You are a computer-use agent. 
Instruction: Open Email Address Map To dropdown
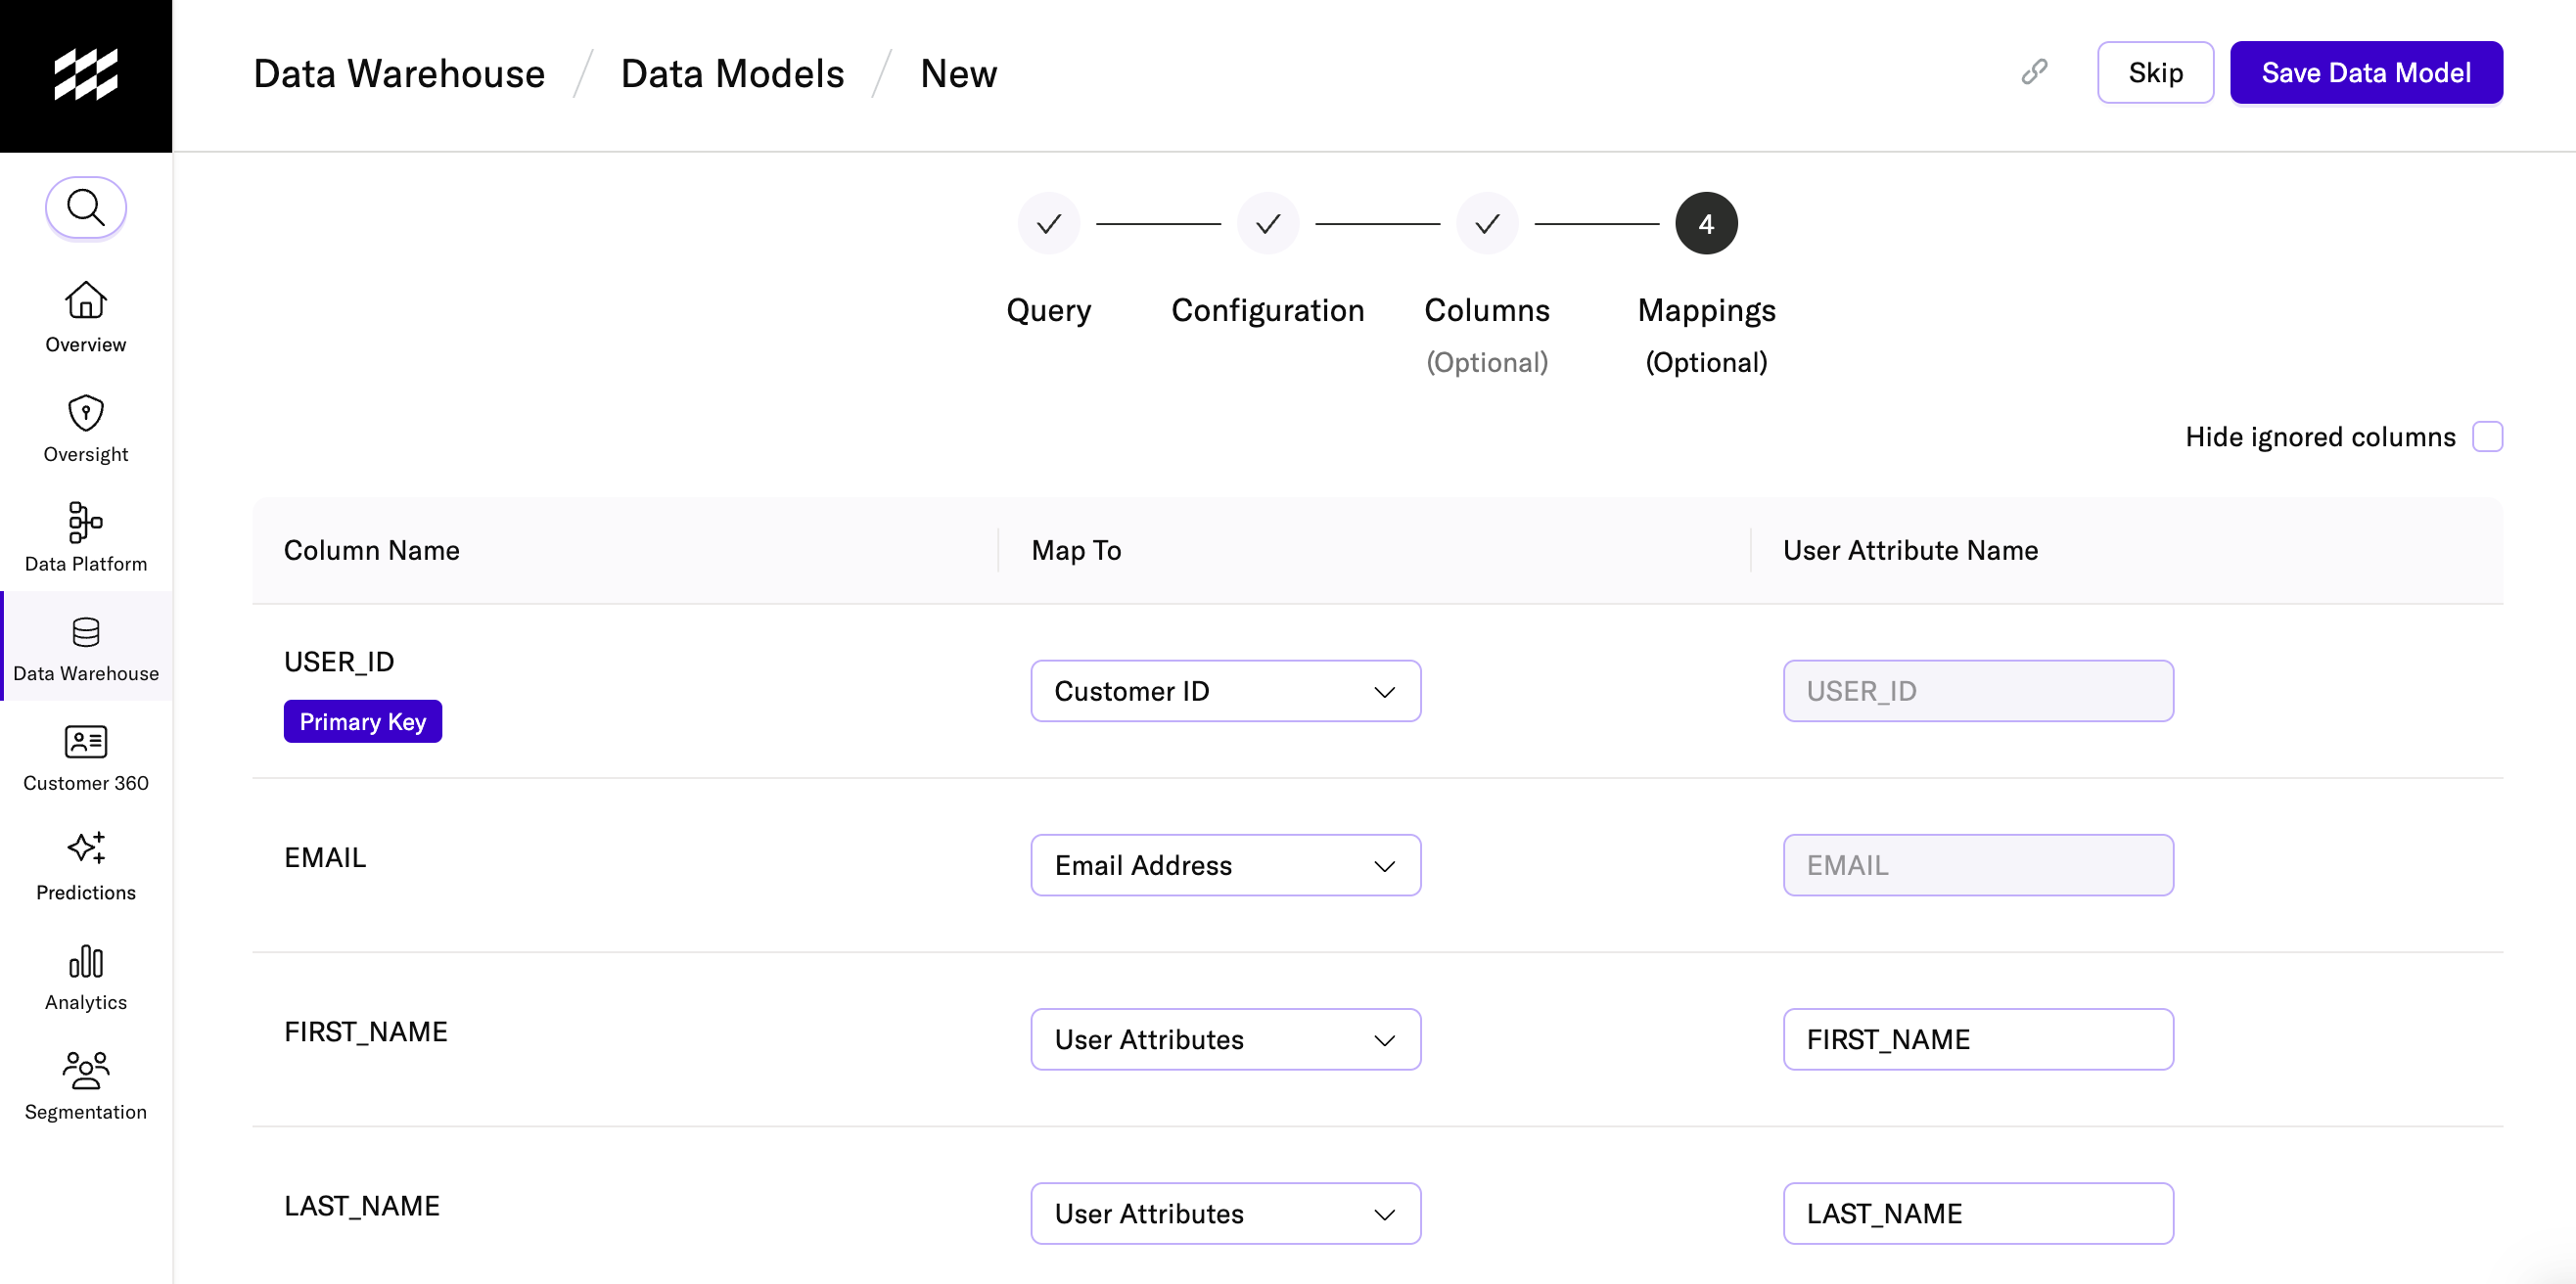[x=1225, y=865]
